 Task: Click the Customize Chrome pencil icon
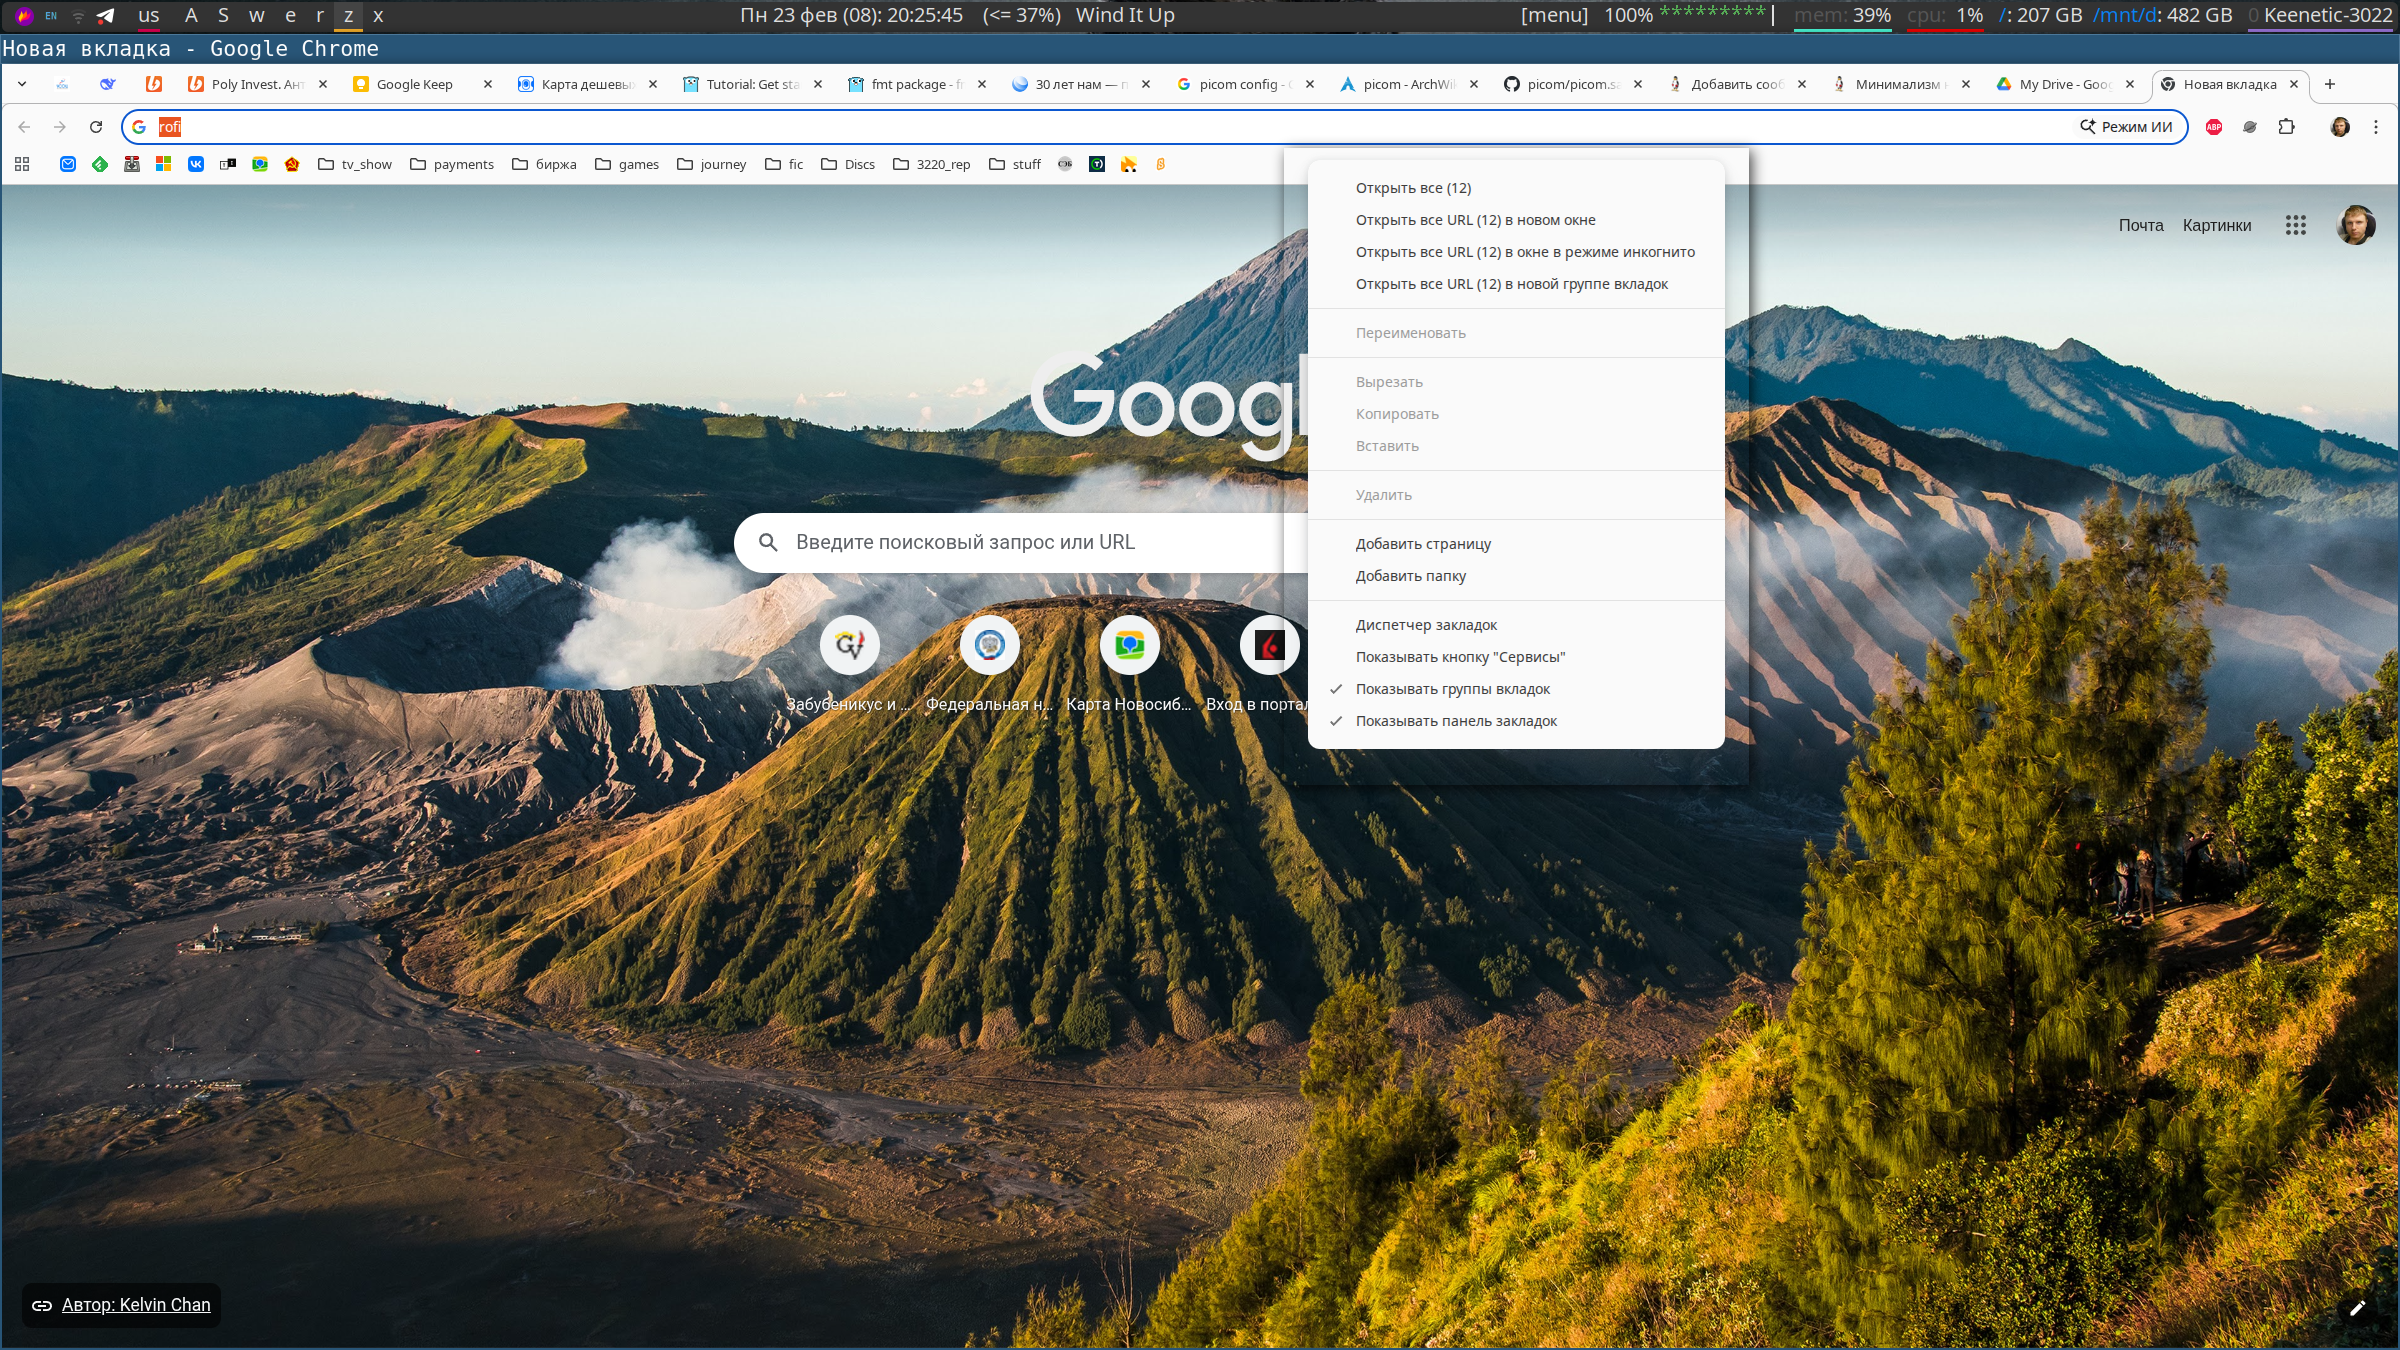(2357, 1308)
